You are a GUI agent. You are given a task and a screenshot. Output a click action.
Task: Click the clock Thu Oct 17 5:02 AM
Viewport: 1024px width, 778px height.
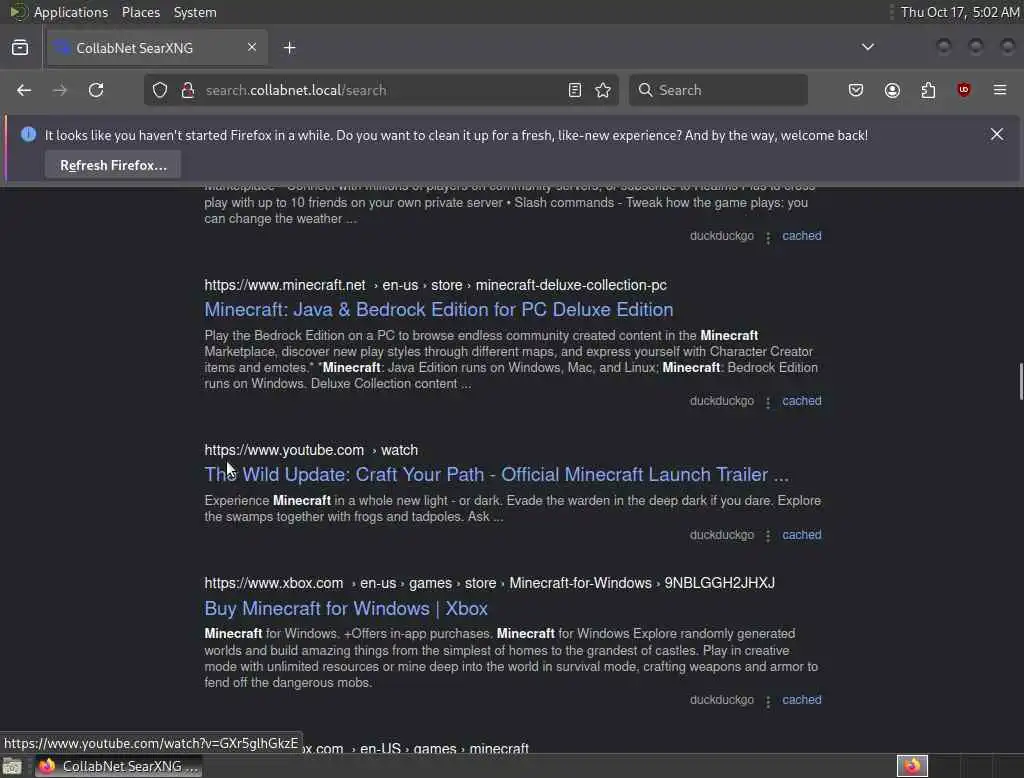tap(959, 12)
